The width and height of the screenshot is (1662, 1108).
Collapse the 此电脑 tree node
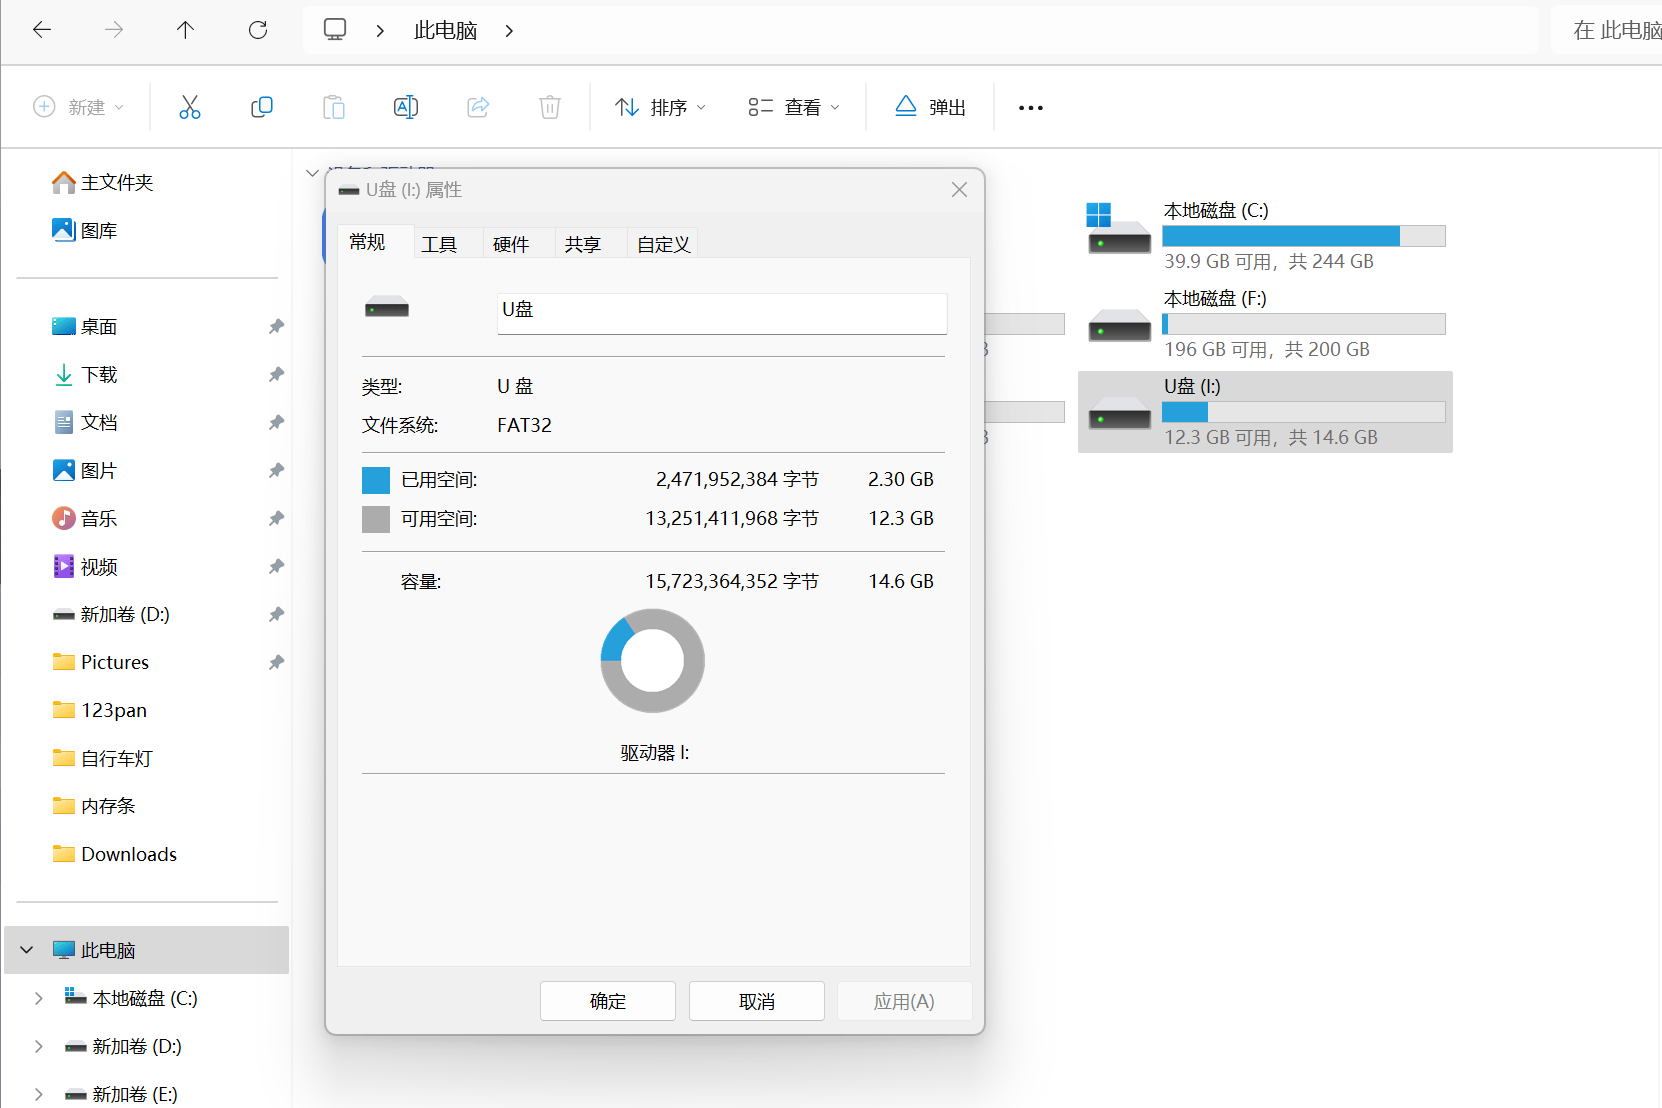pyautogui.click(x=27, y=950)
